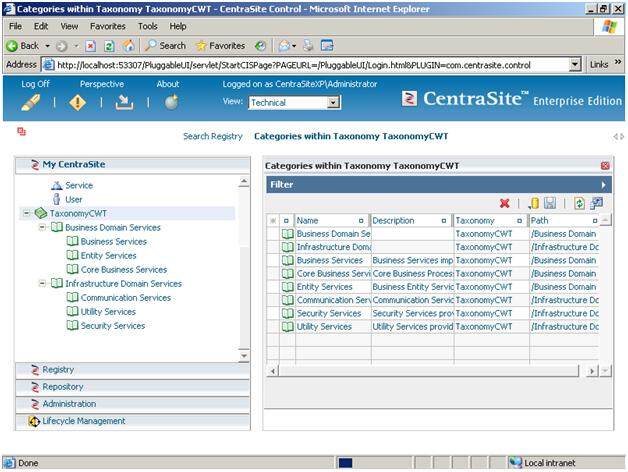The height and width of the screenshot is (472, 628).
Task: Click the book icon beside Utility Services row
Action: pos(288,327)
